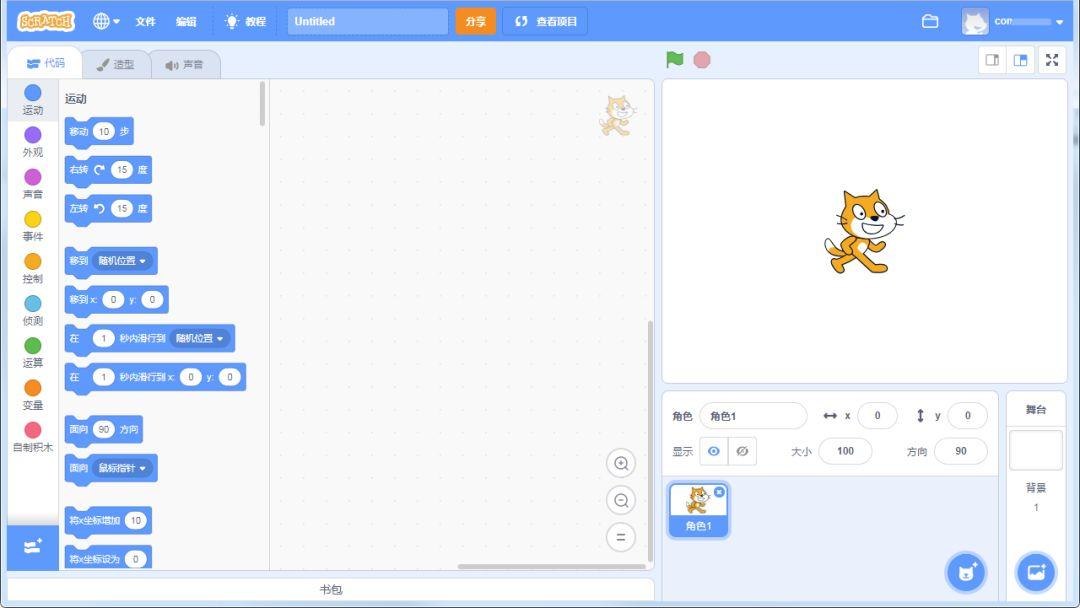The width and height of the screenshot is (1080, 608).
Task: Zoom out the workspace
Action: [621, 501]
